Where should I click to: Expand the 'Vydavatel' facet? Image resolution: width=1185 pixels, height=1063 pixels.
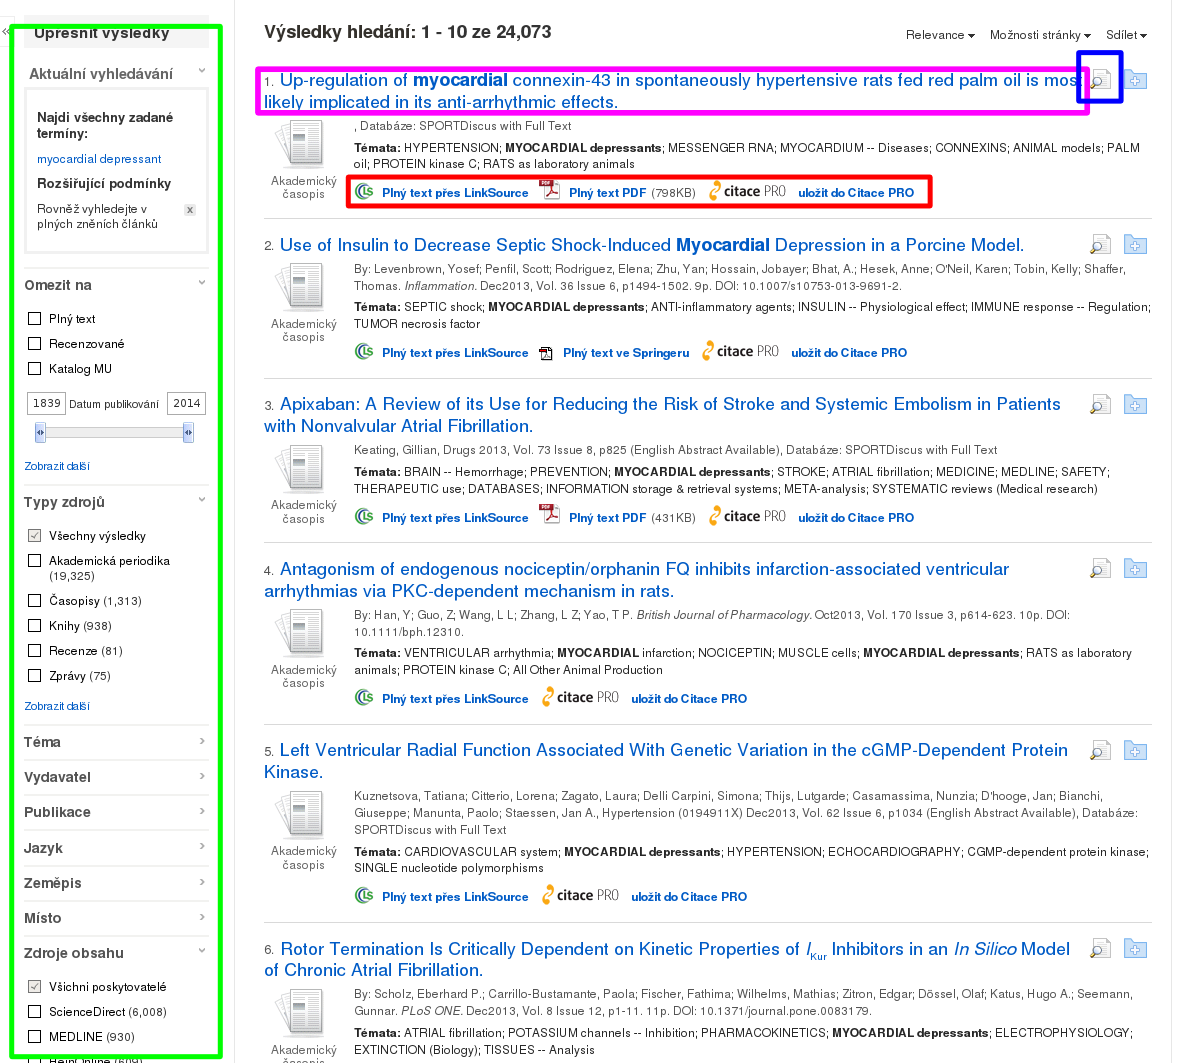(202, 776)
